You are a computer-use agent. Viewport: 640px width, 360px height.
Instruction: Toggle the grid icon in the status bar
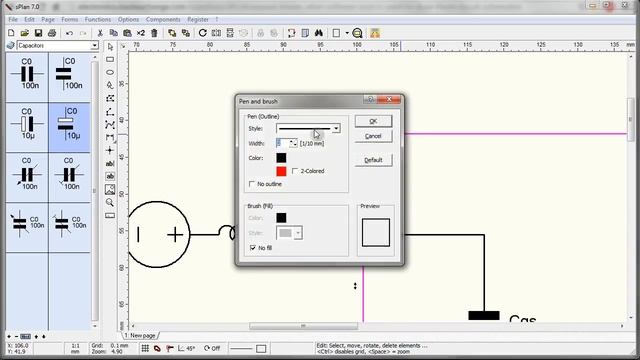(x=145, y=348)
